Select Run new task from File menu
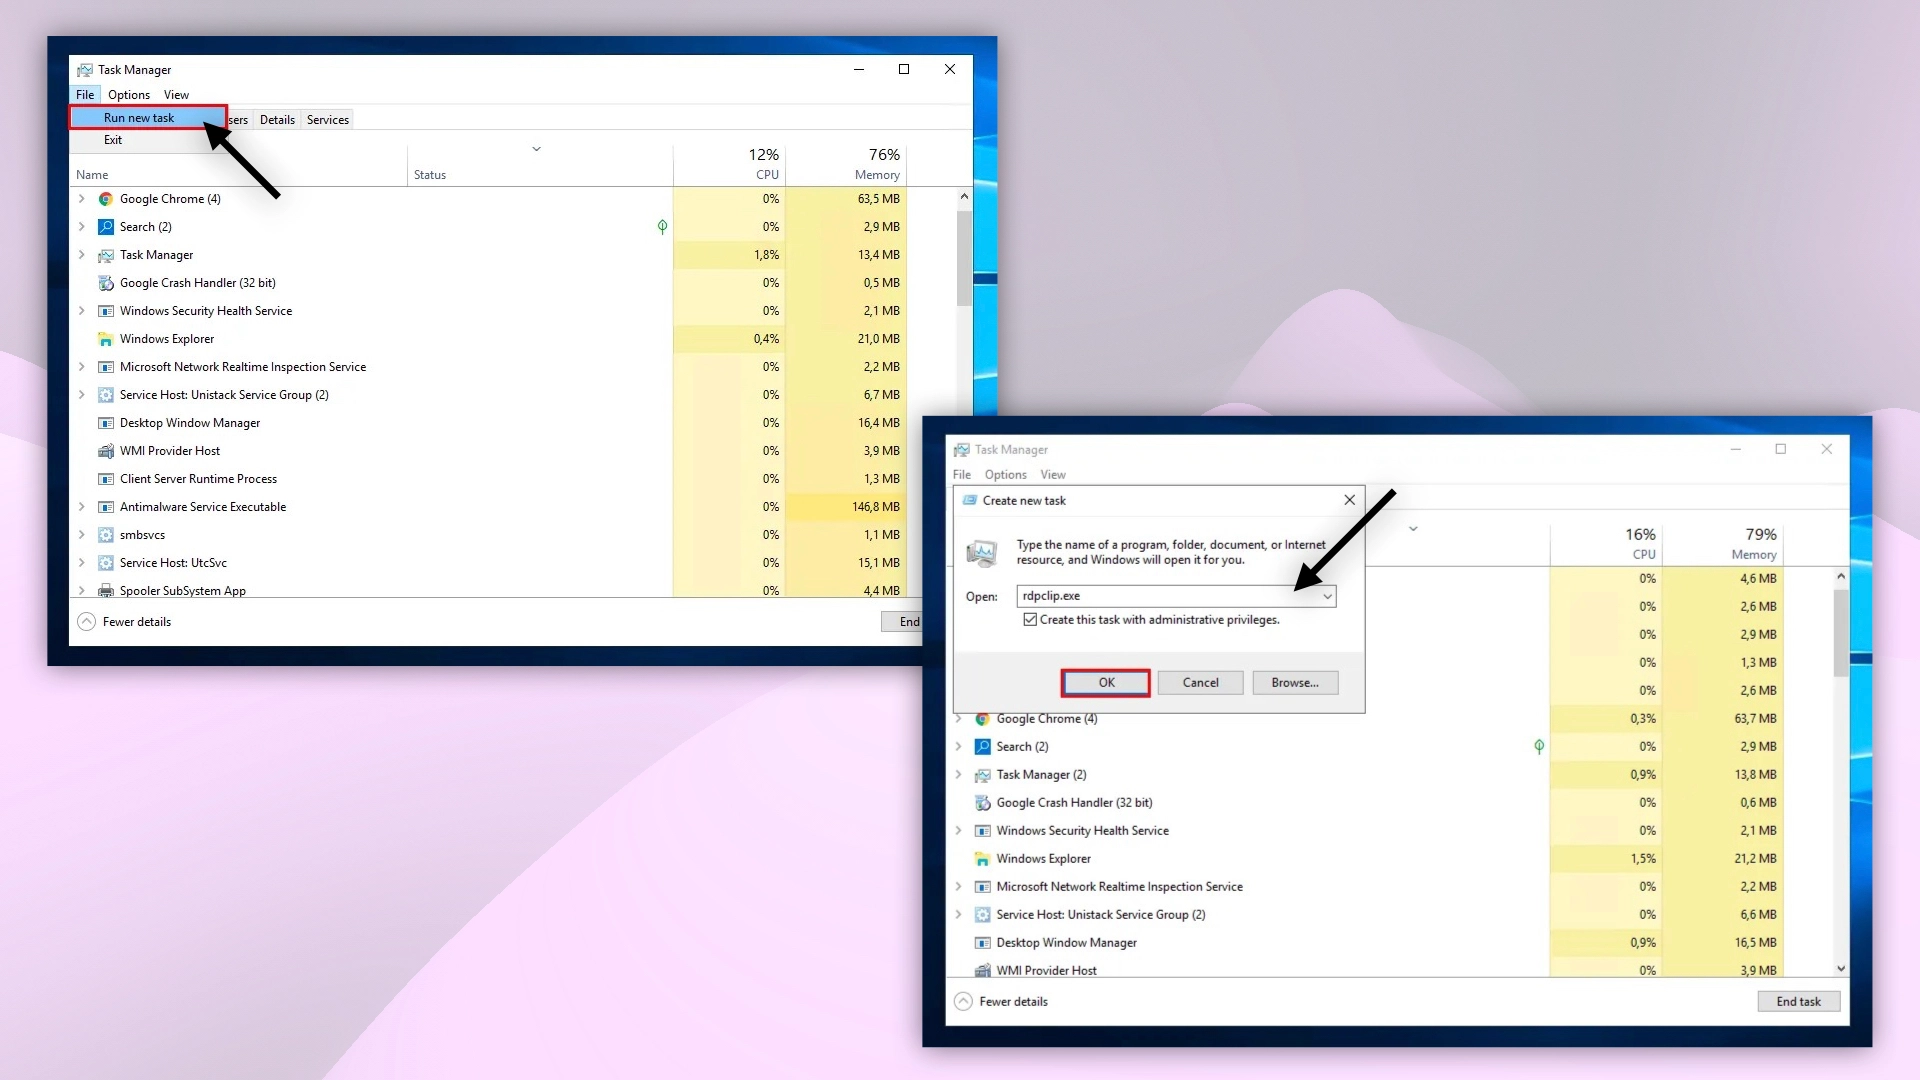This screenshot has height=1080, width=1920. pos(138,117)
